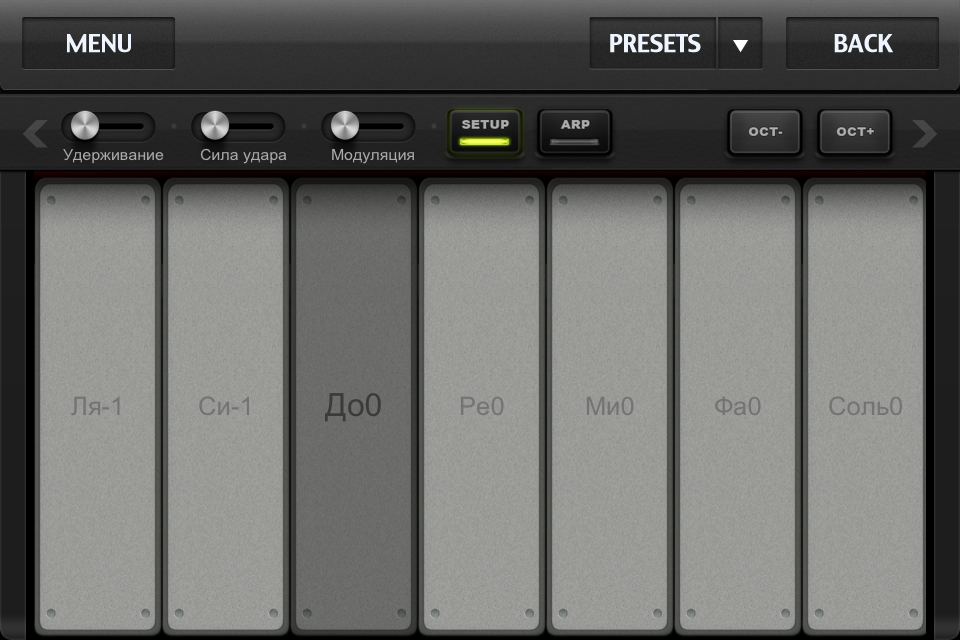Open the PRESETS list
The image size is (960, 640).
tap(653, 43)
